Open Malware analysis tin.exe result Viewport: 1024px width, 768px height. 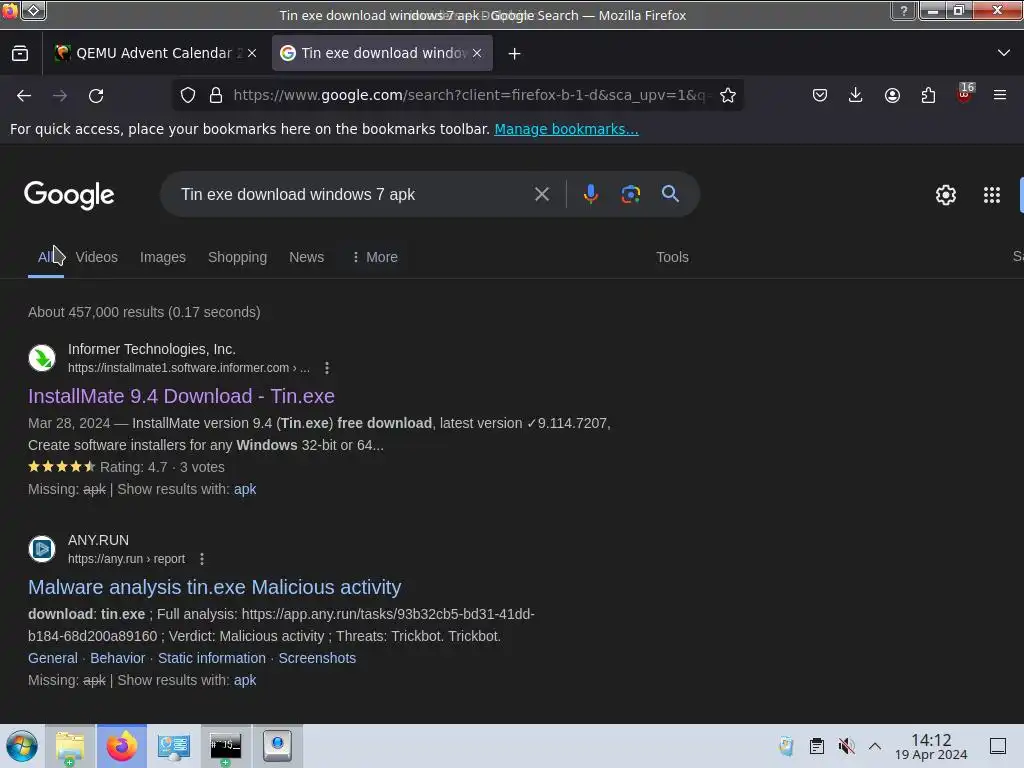pos(214,587)
